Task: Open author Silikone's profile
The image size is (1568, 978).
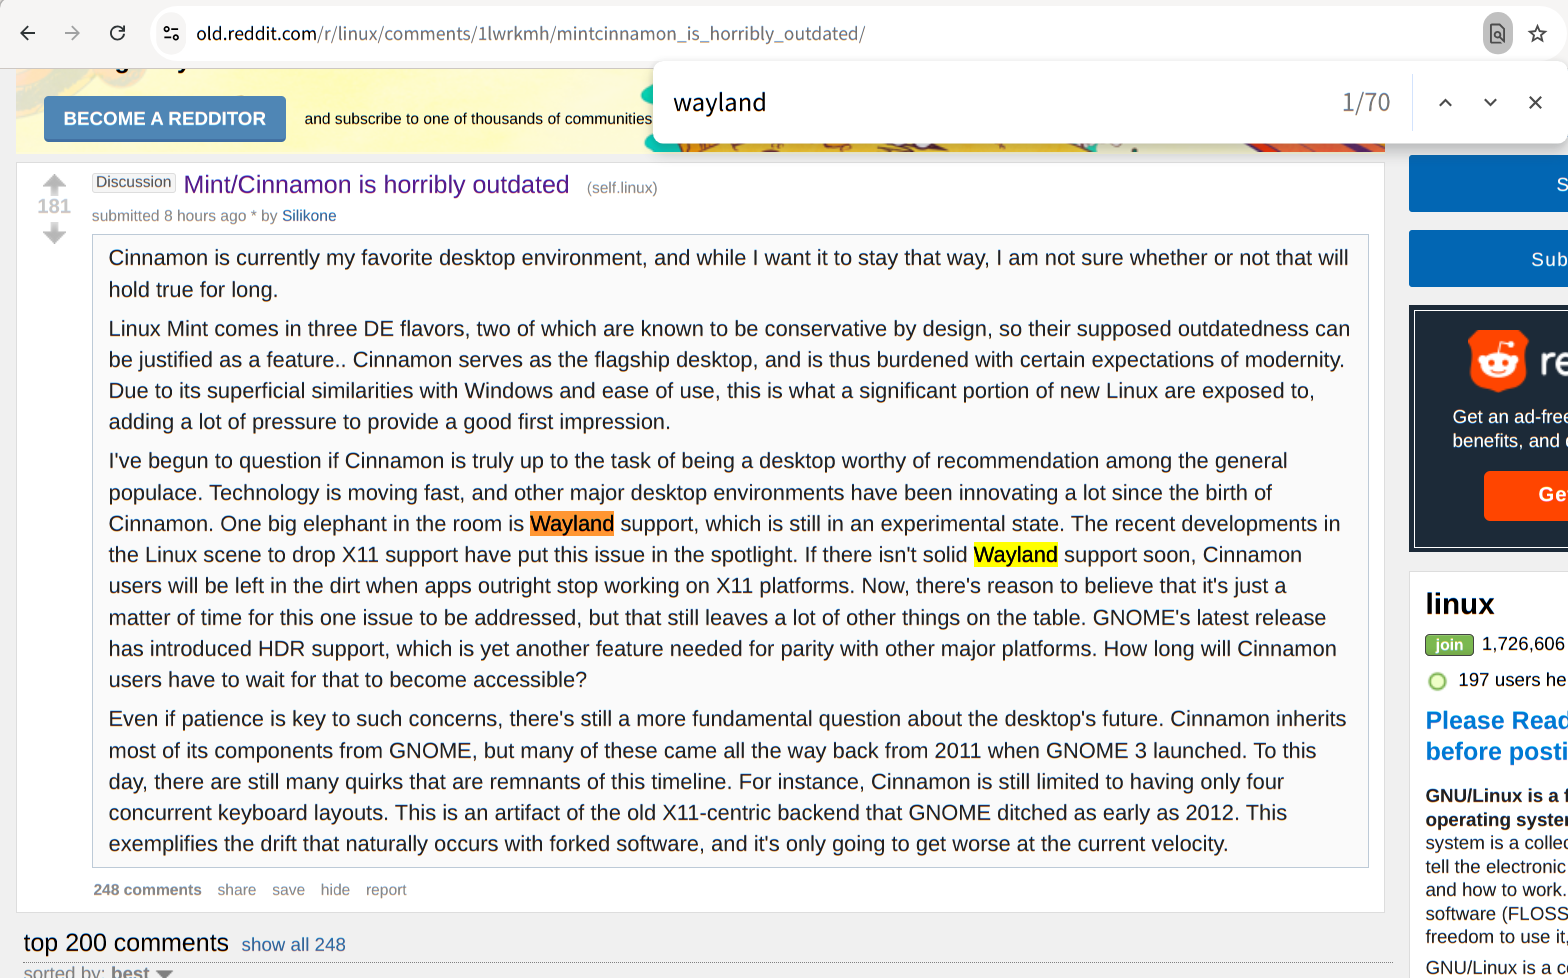Action: (309, 216)
